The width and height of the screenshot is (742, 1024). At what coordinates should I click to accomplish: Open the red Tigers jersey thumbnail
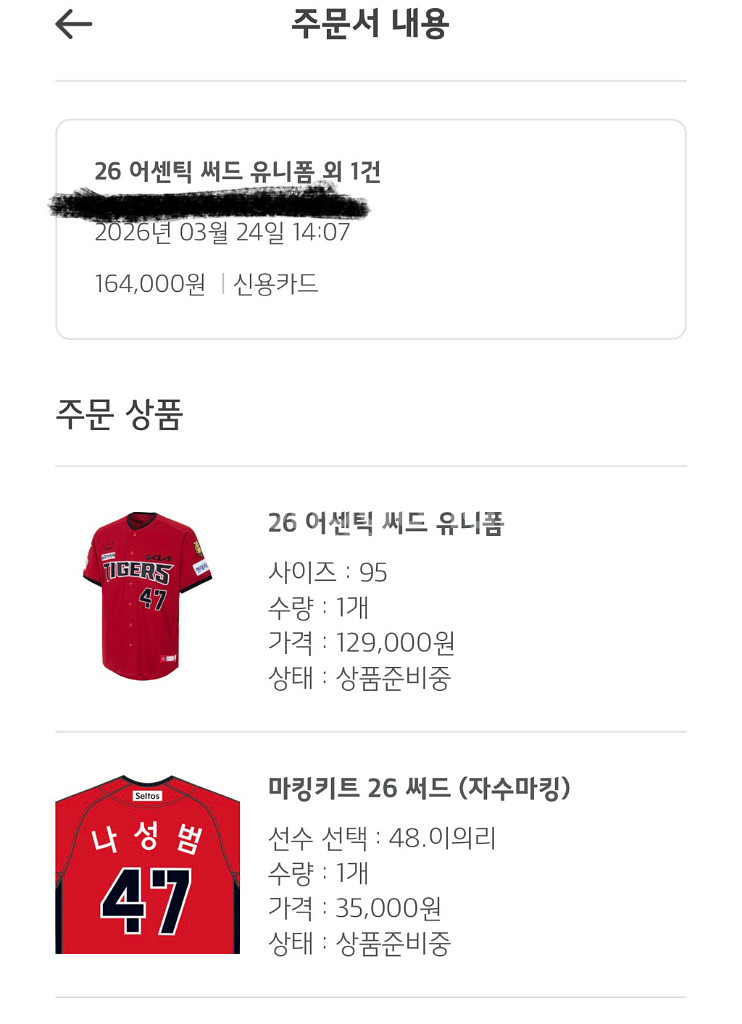pyautogui.click(x=147, y=595)
